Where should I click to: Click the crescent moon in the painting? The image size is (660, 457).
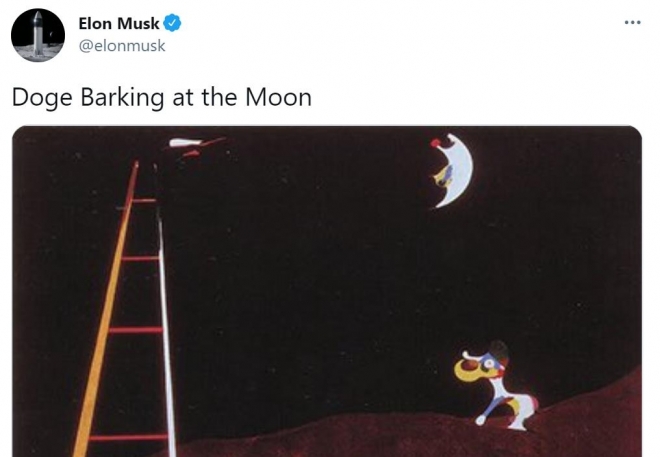pos(452,170)
